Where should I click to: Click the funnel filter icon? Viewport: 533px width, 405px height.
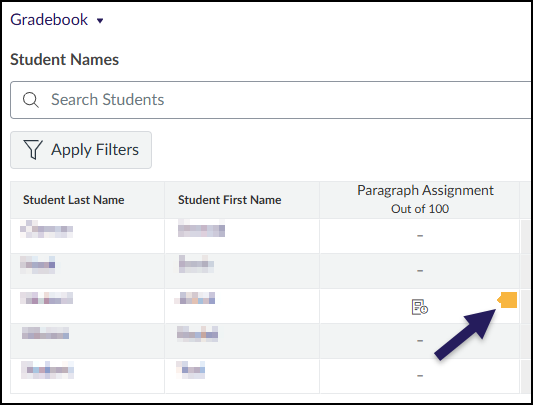pos(33,150)
